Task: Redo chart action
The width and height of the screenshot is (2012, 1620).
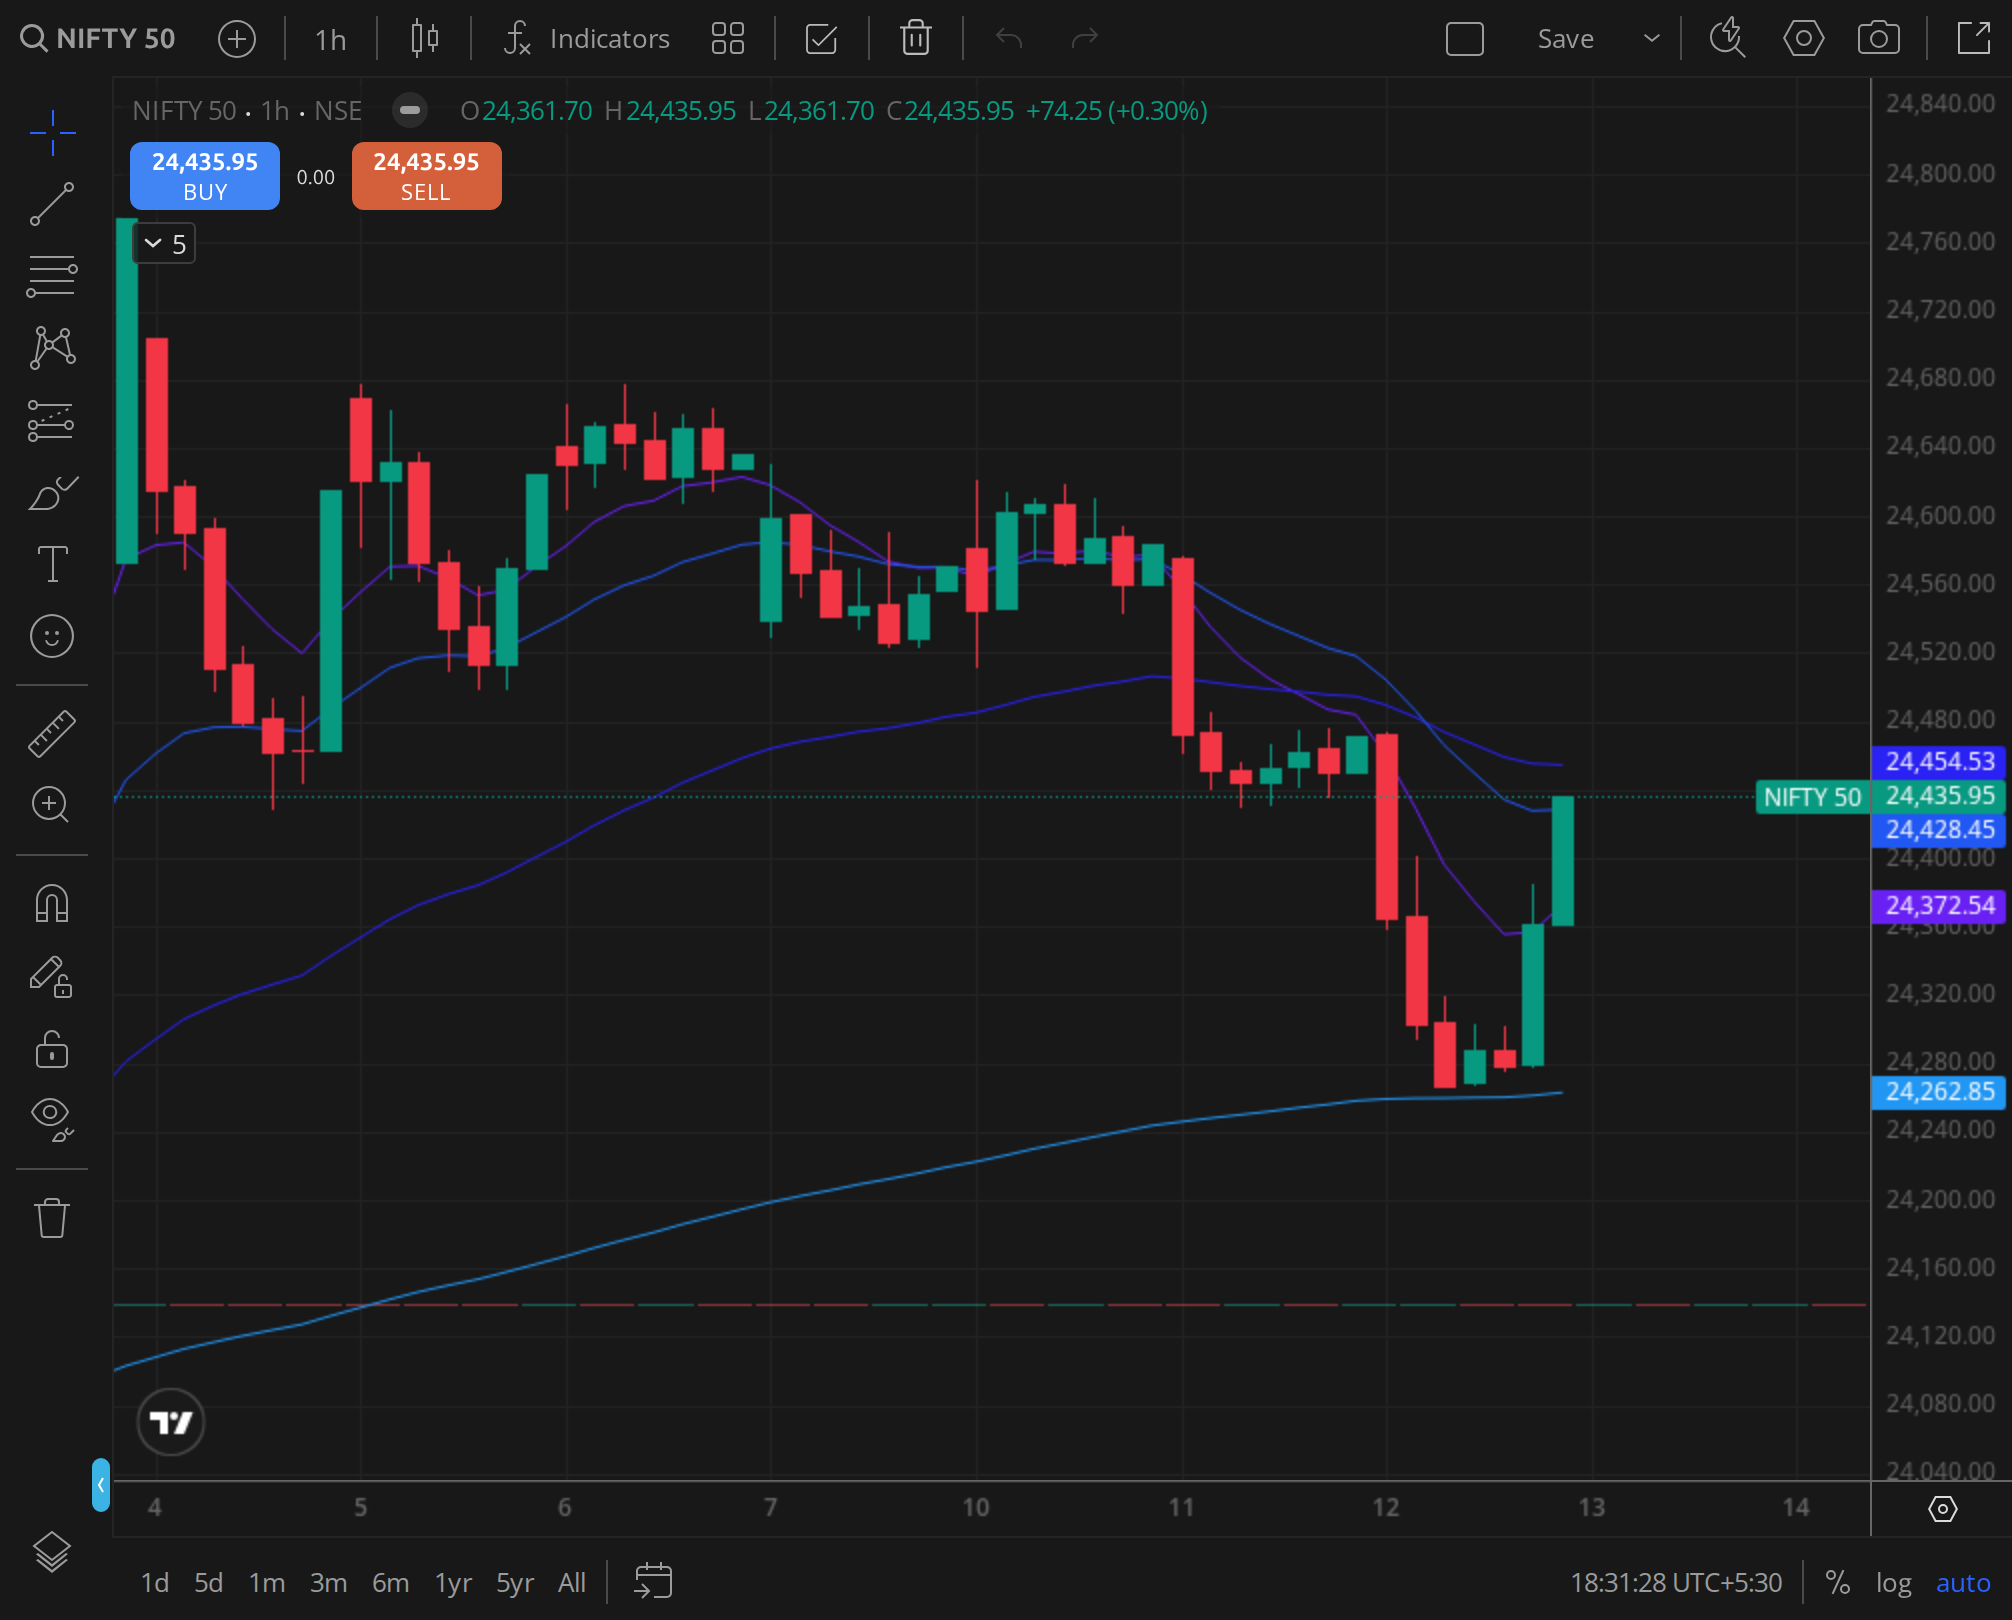Action: pyautogui.click(x=1085, y=39)
